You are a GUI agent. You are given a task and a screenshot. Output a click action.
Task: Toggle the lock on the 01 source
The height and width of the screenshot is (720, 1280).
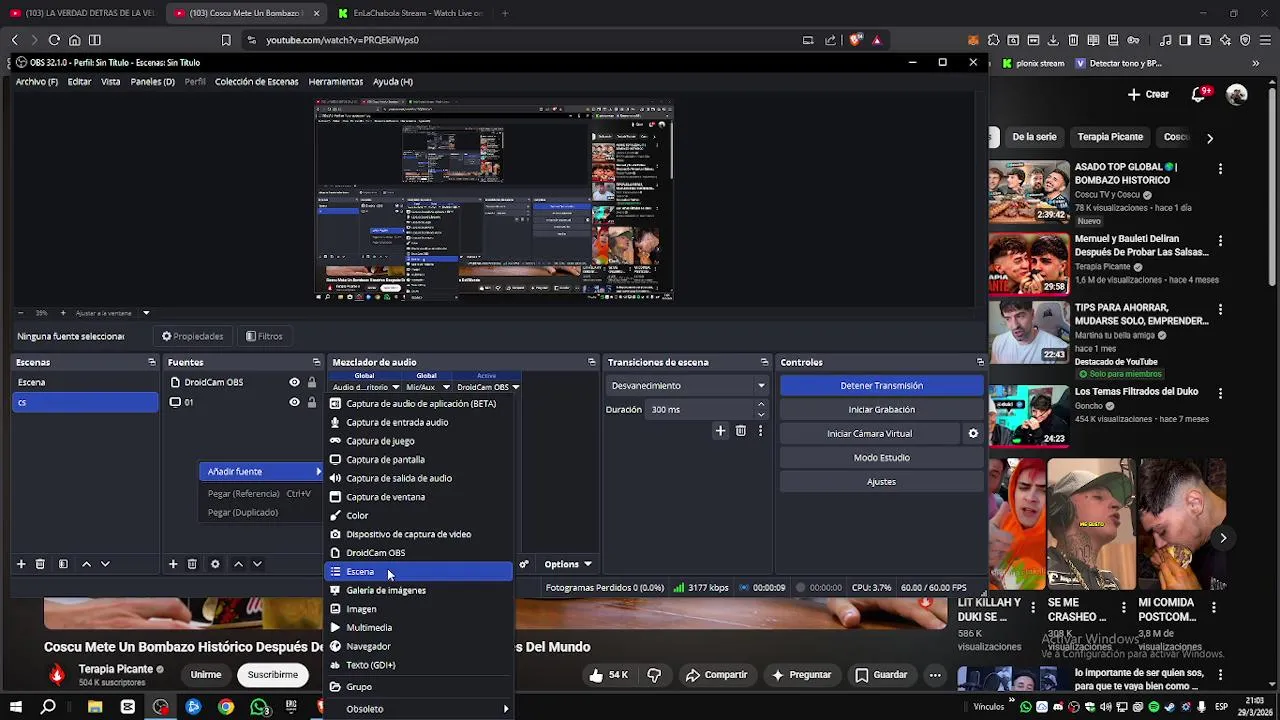[312, 402]
